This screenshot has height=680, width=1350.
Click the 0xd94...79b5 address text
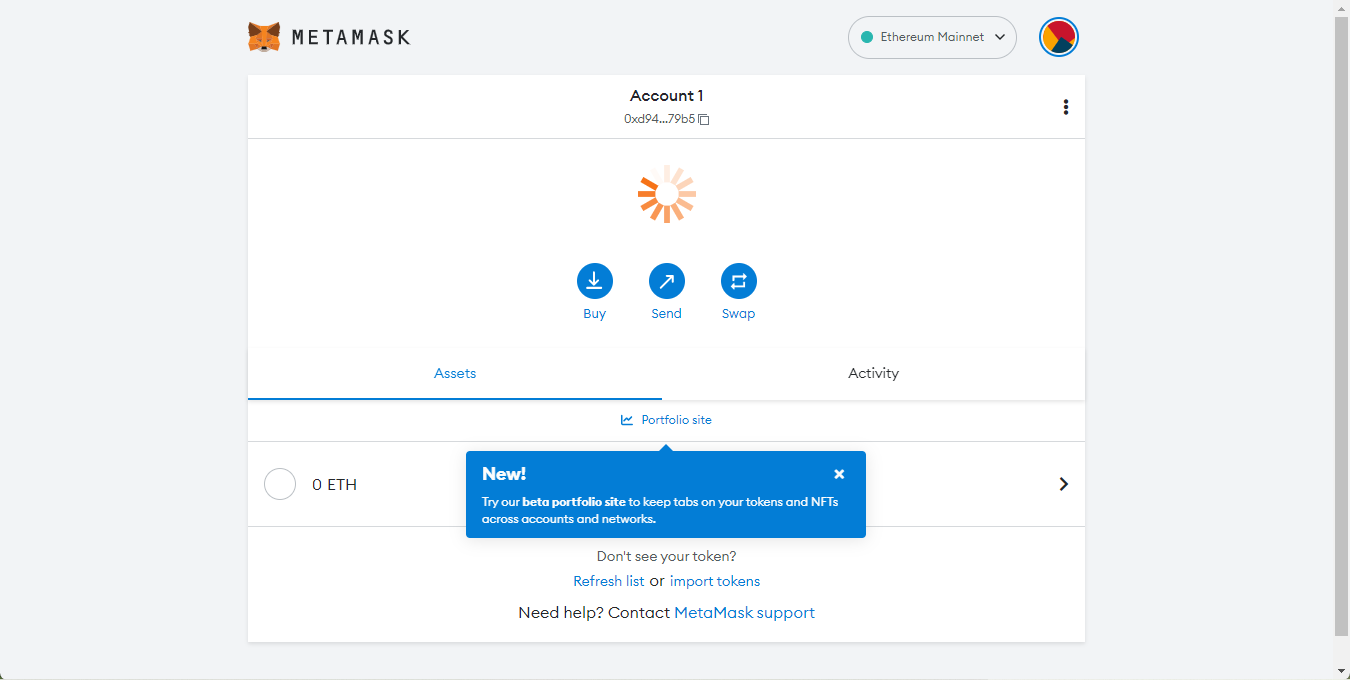coord(659,119)
